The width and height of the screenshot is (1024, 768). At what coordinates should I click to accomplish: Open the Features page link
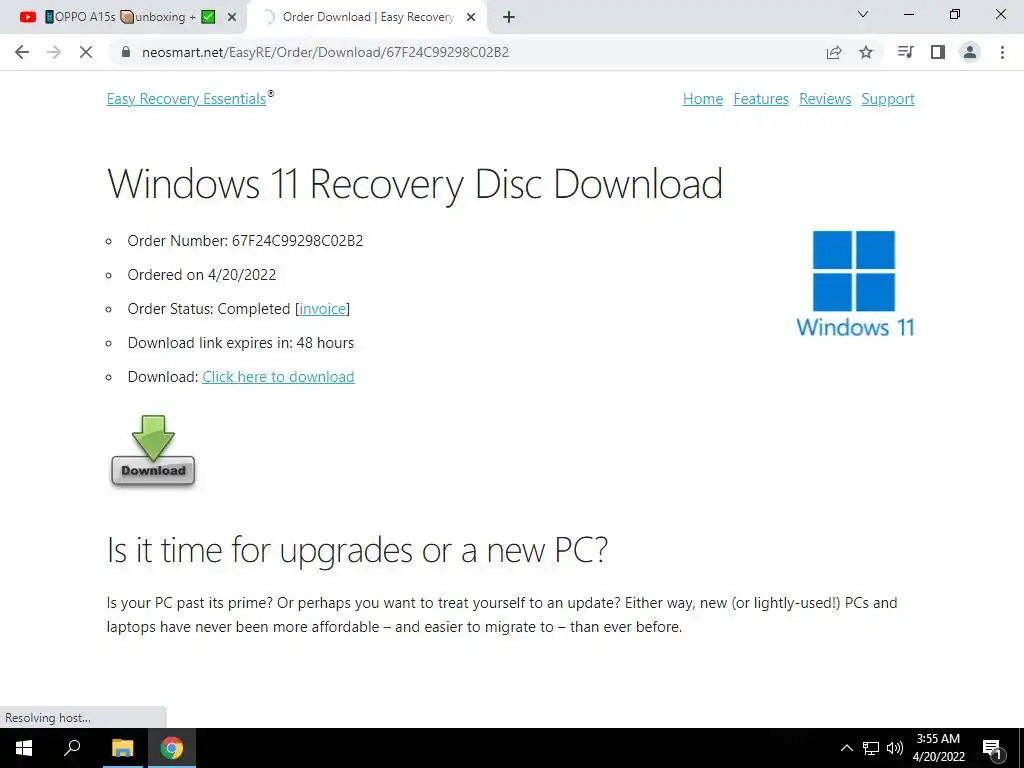pyautogui.click(x=761, y=99)
